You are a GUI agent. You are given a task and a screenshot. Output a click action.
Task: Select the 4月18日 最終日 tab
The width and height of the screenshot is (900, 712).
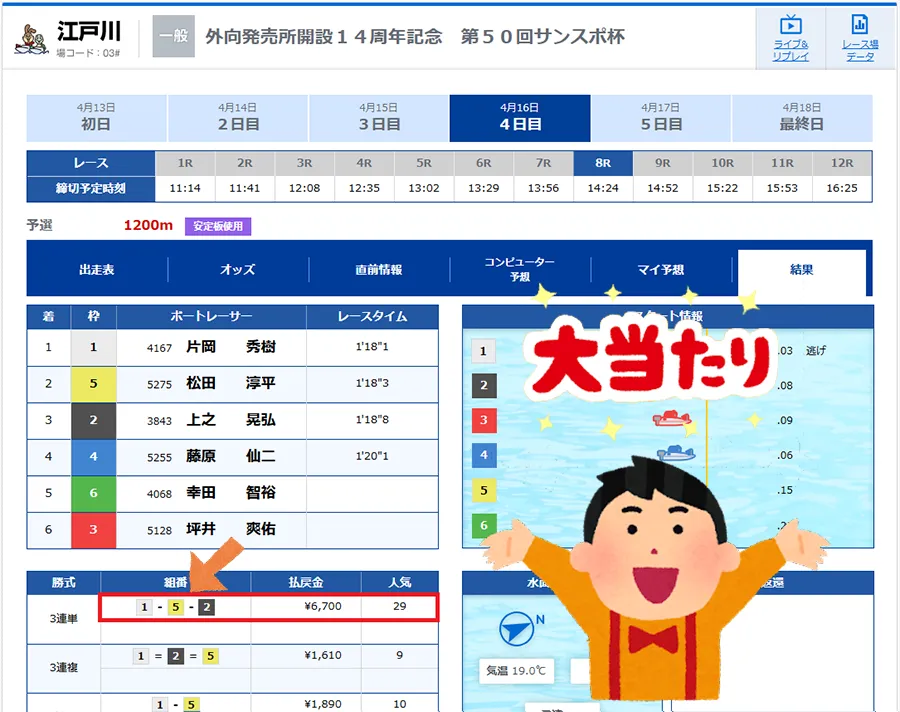(x=802, y=118)
